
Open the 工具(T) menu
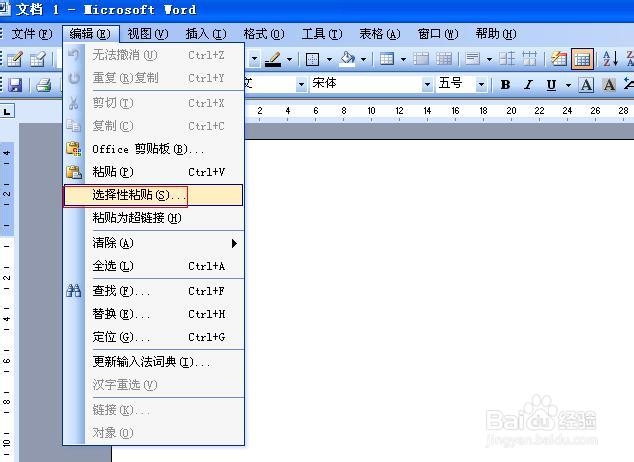(x=322, y=34)
